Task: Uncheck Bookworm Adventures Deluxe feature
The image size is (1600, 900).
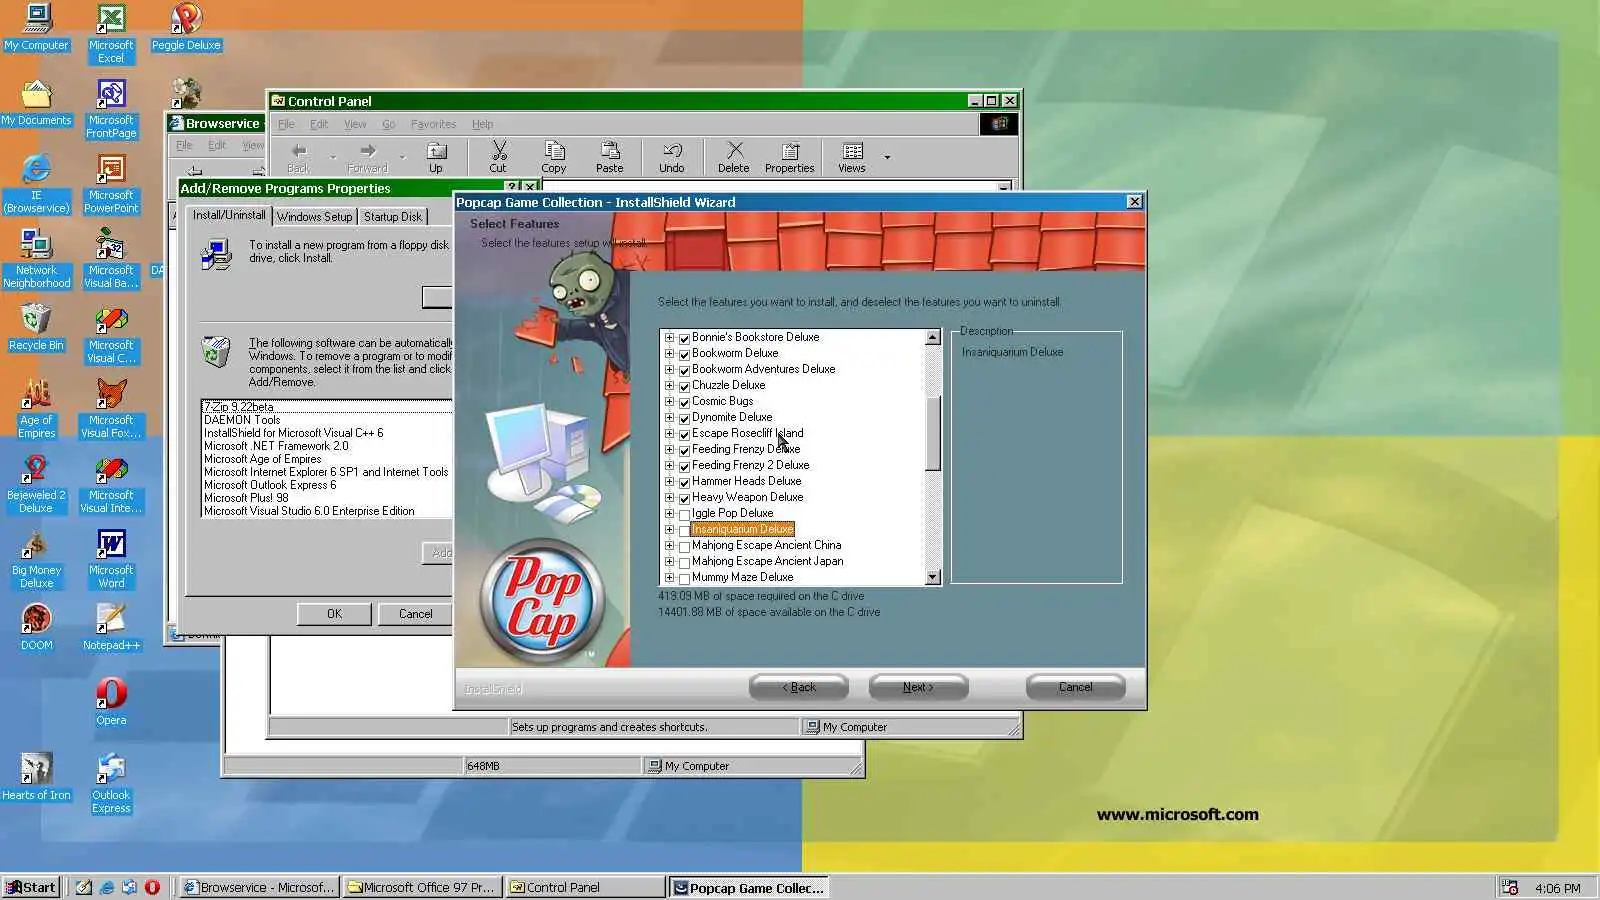Action: coord(685,370)
